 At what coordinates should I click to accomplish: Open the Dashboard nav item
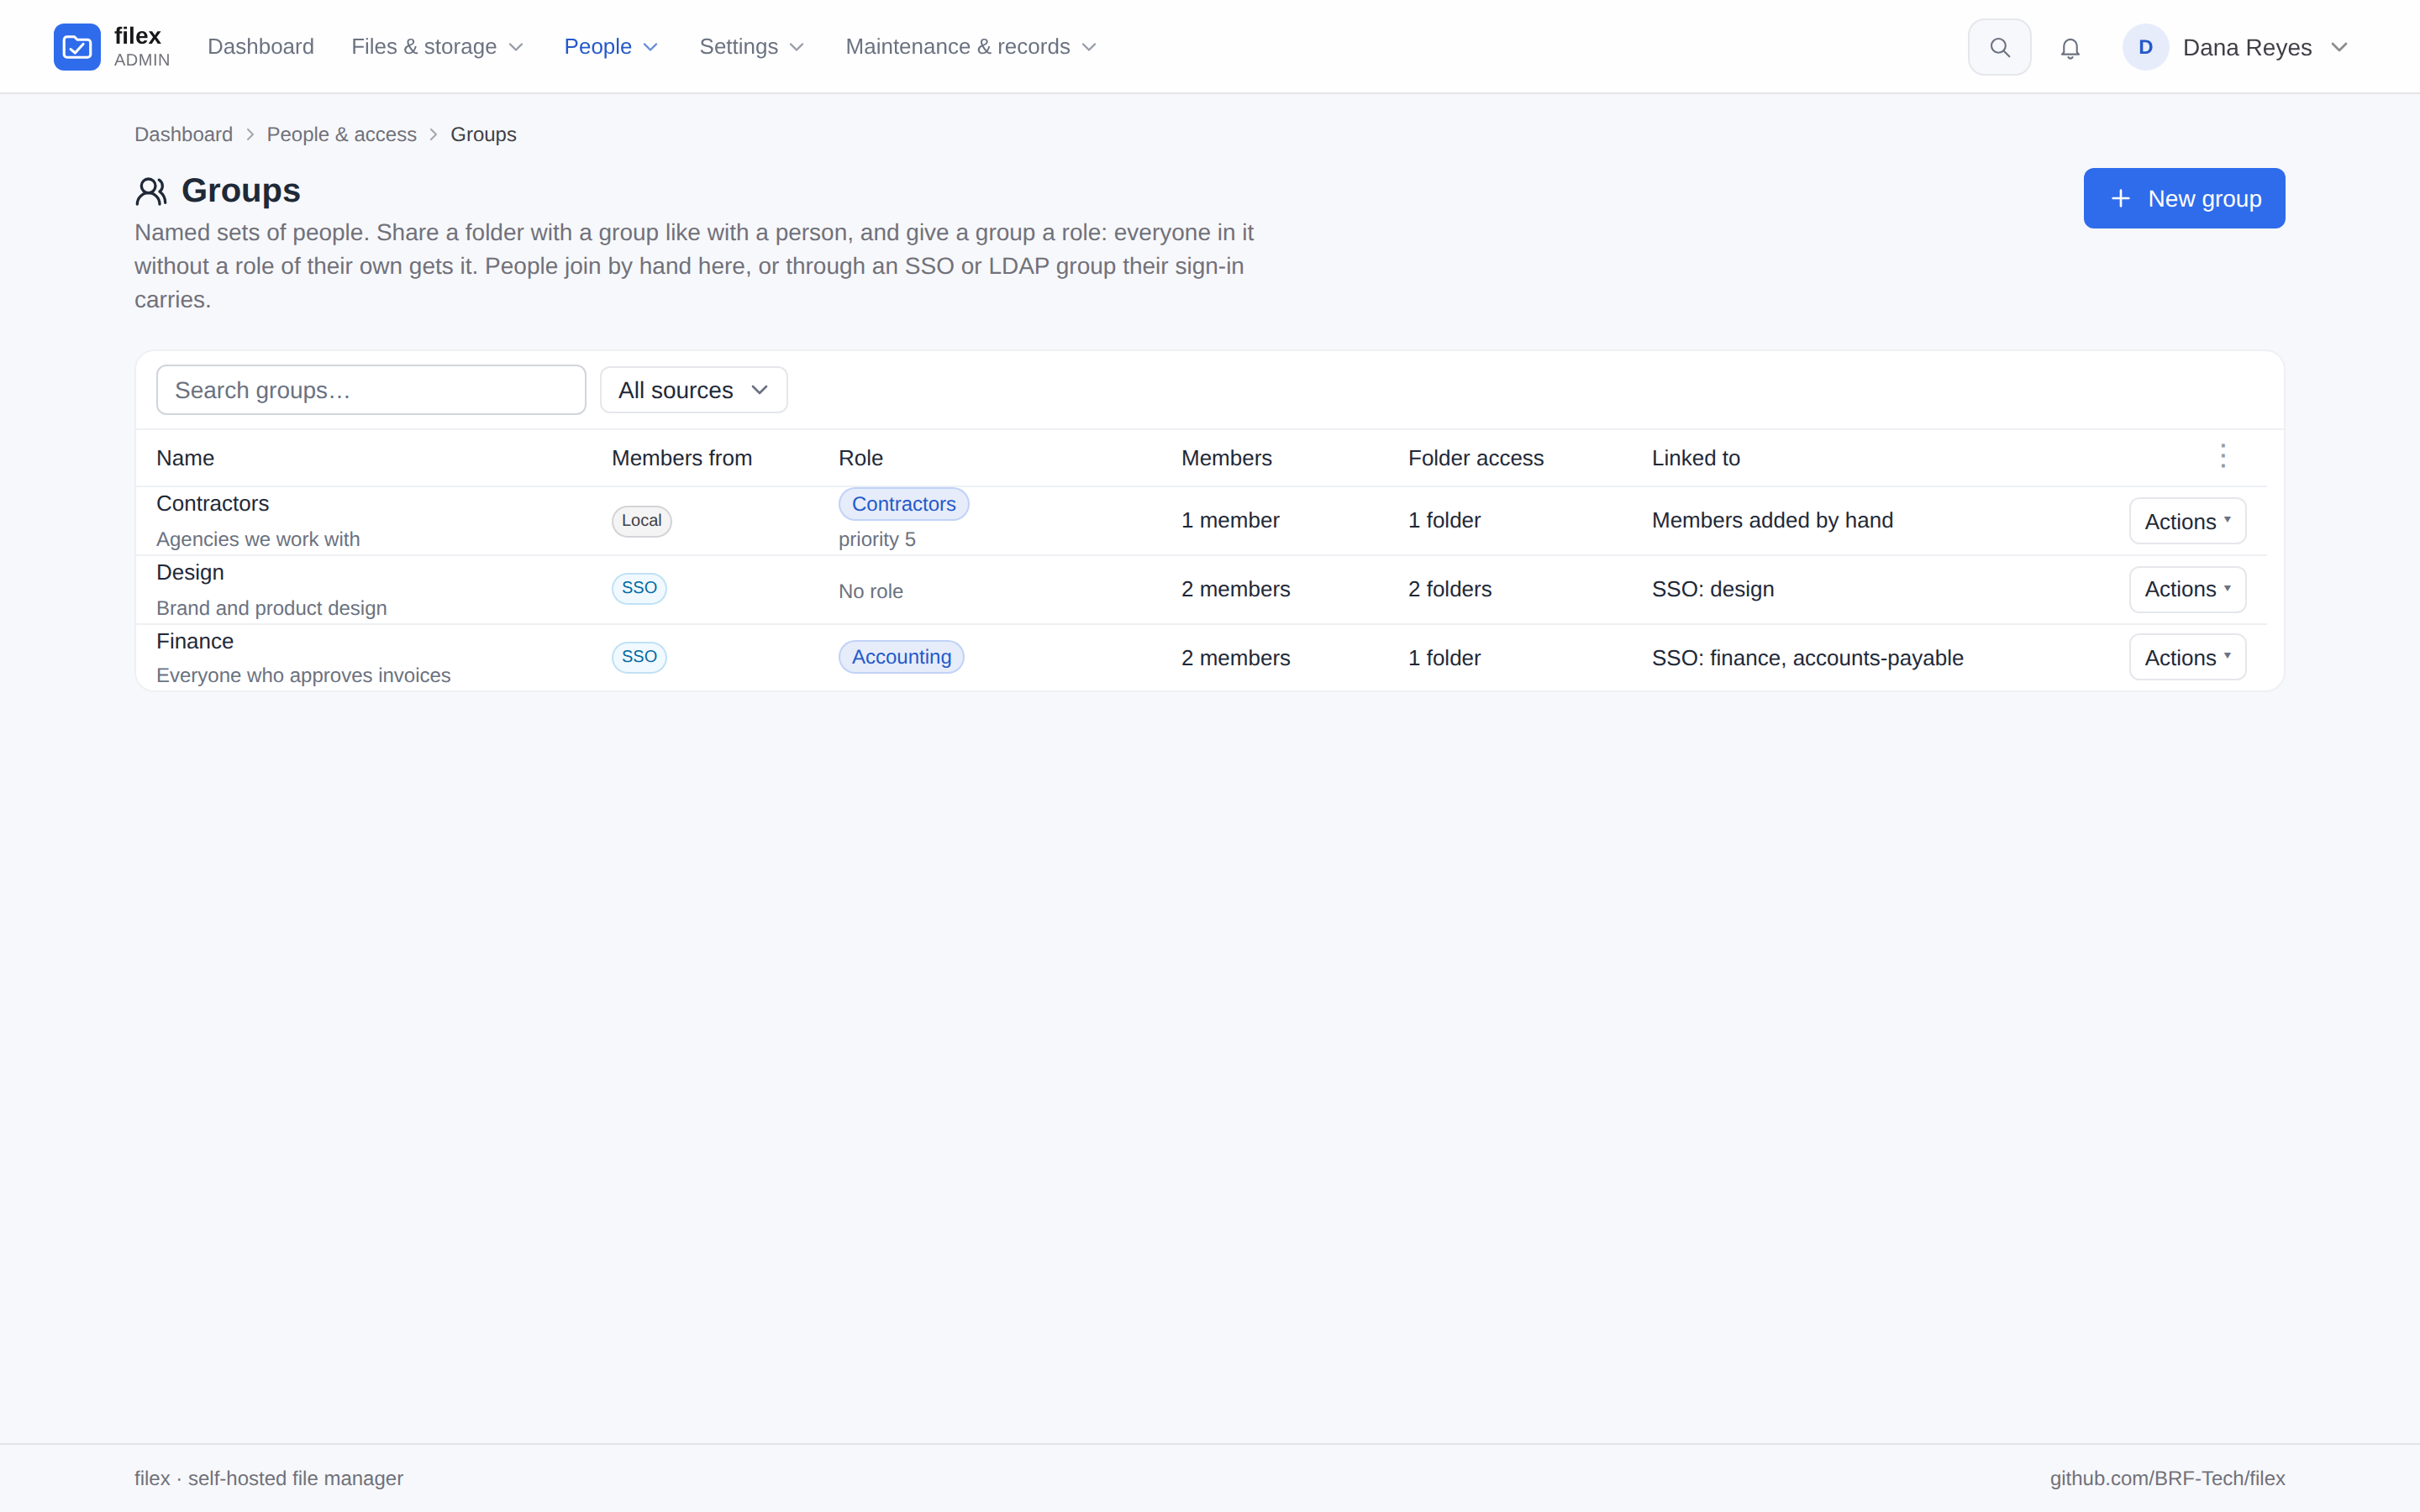(261, 47)
